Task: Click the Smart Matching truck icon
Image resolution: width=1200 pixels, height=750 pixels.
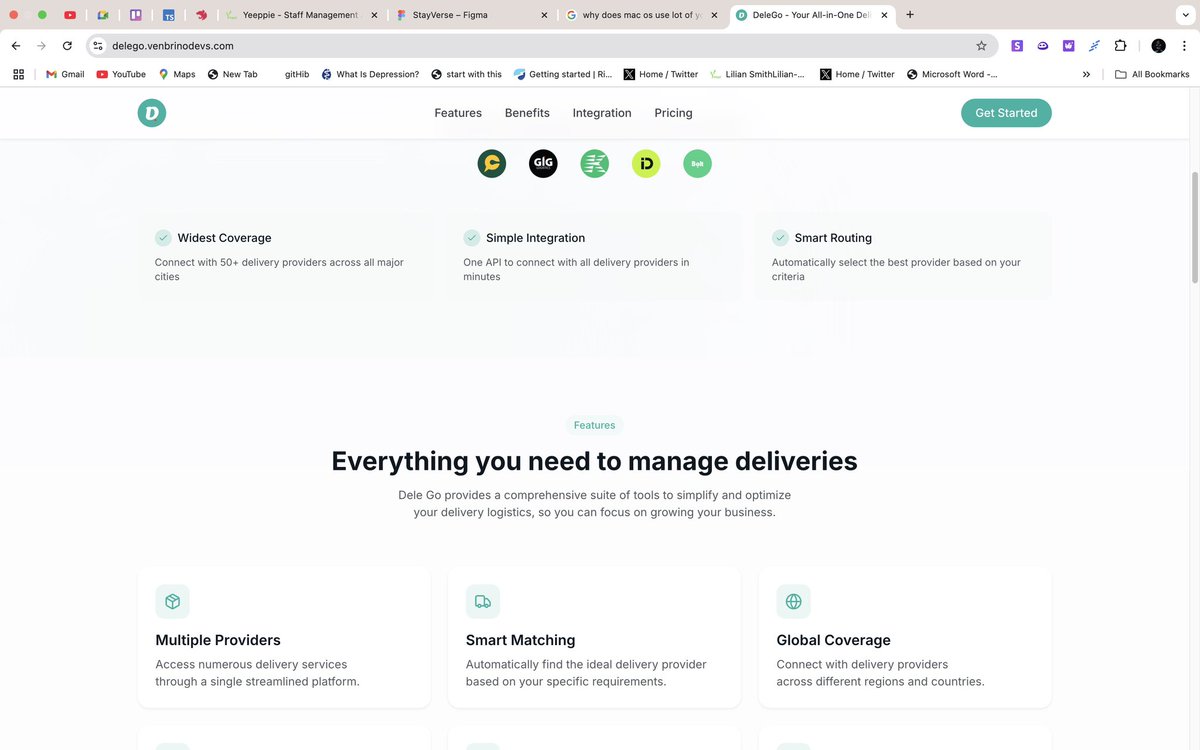Action: click(x=483, y=601)
